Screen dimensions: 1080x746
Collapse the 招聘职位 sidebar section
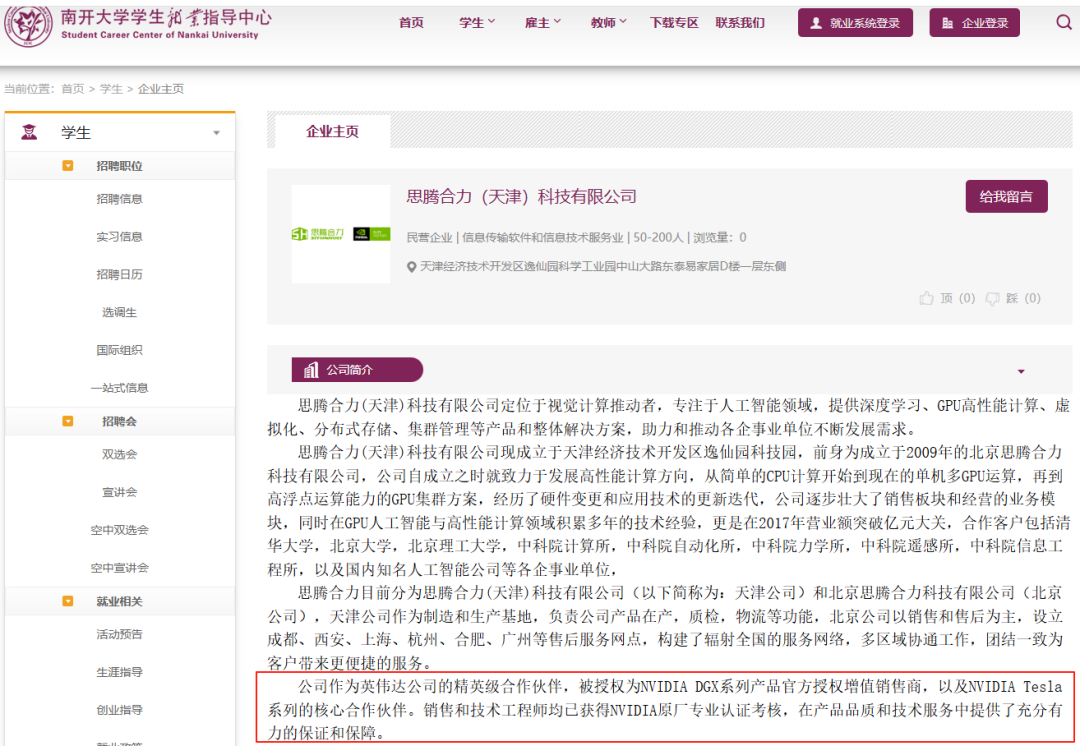click(x=68, y=166)
